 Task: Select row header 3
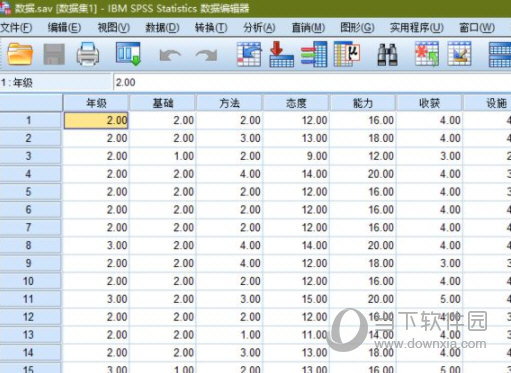click(31, 156)
